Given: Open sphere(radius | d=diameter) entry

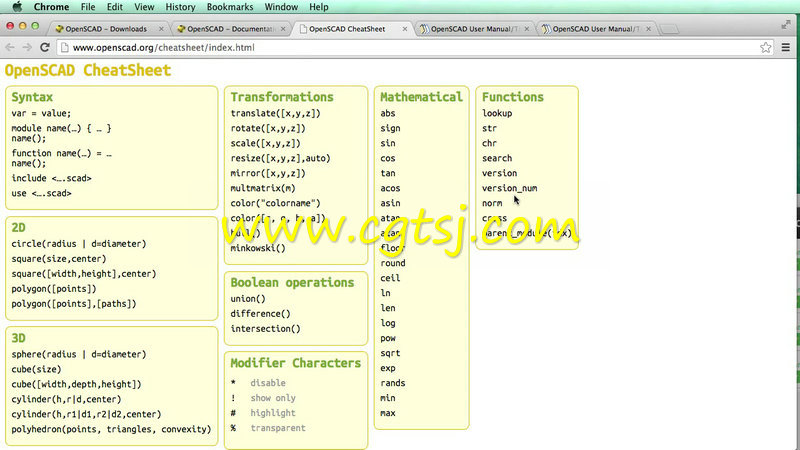Looking at the screenshot, I should pos(79,354).
